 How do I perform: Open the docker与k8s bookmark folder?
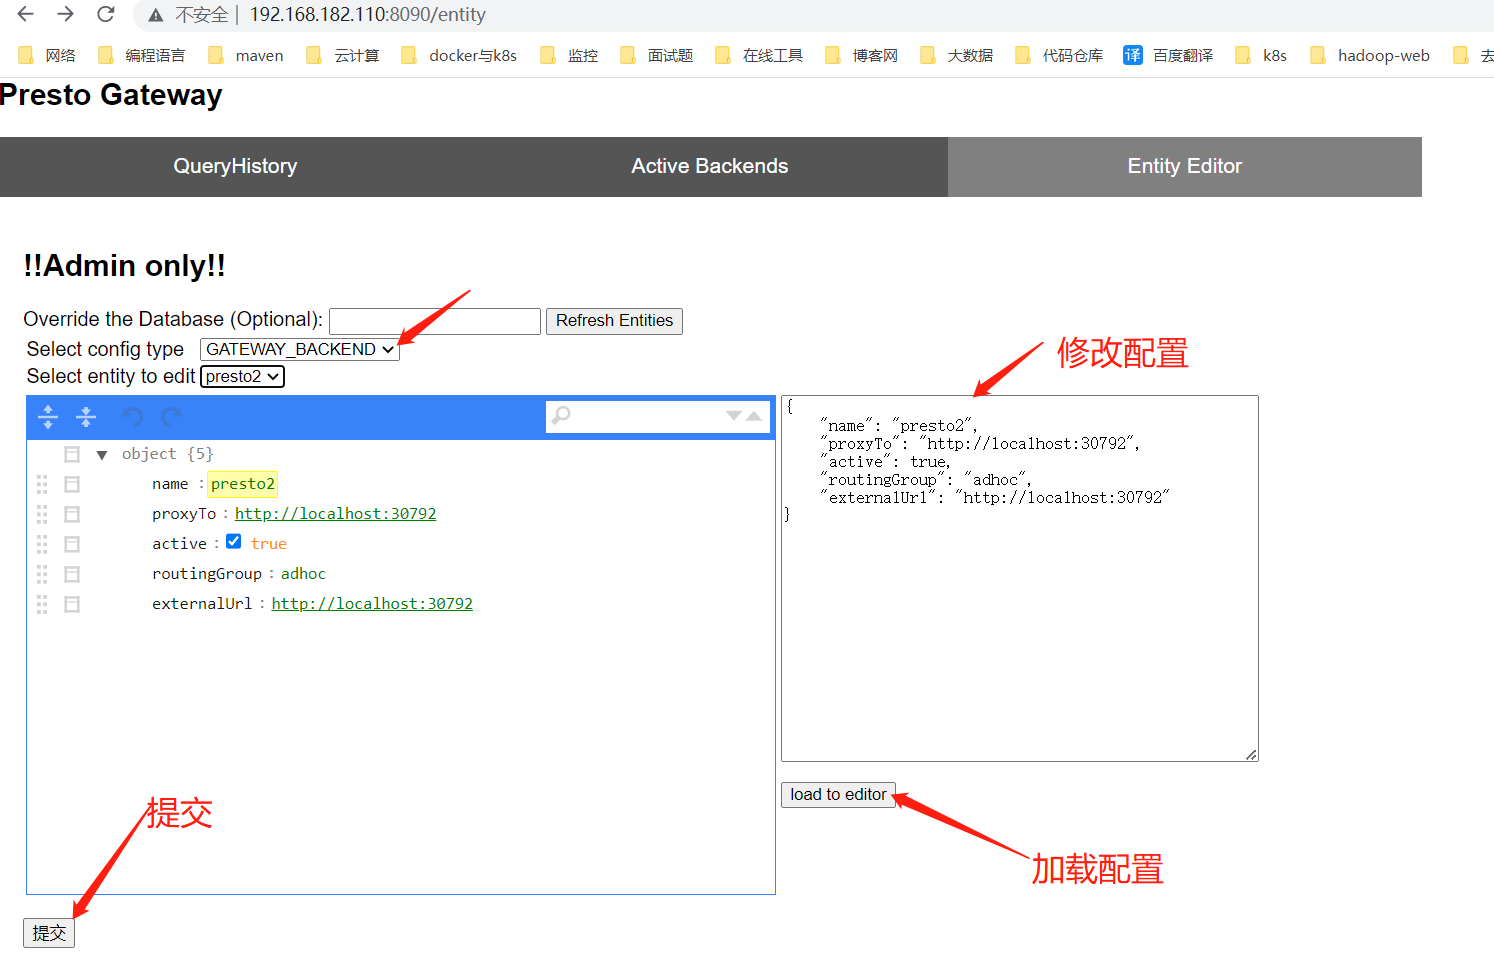click(x=459, y=55)
